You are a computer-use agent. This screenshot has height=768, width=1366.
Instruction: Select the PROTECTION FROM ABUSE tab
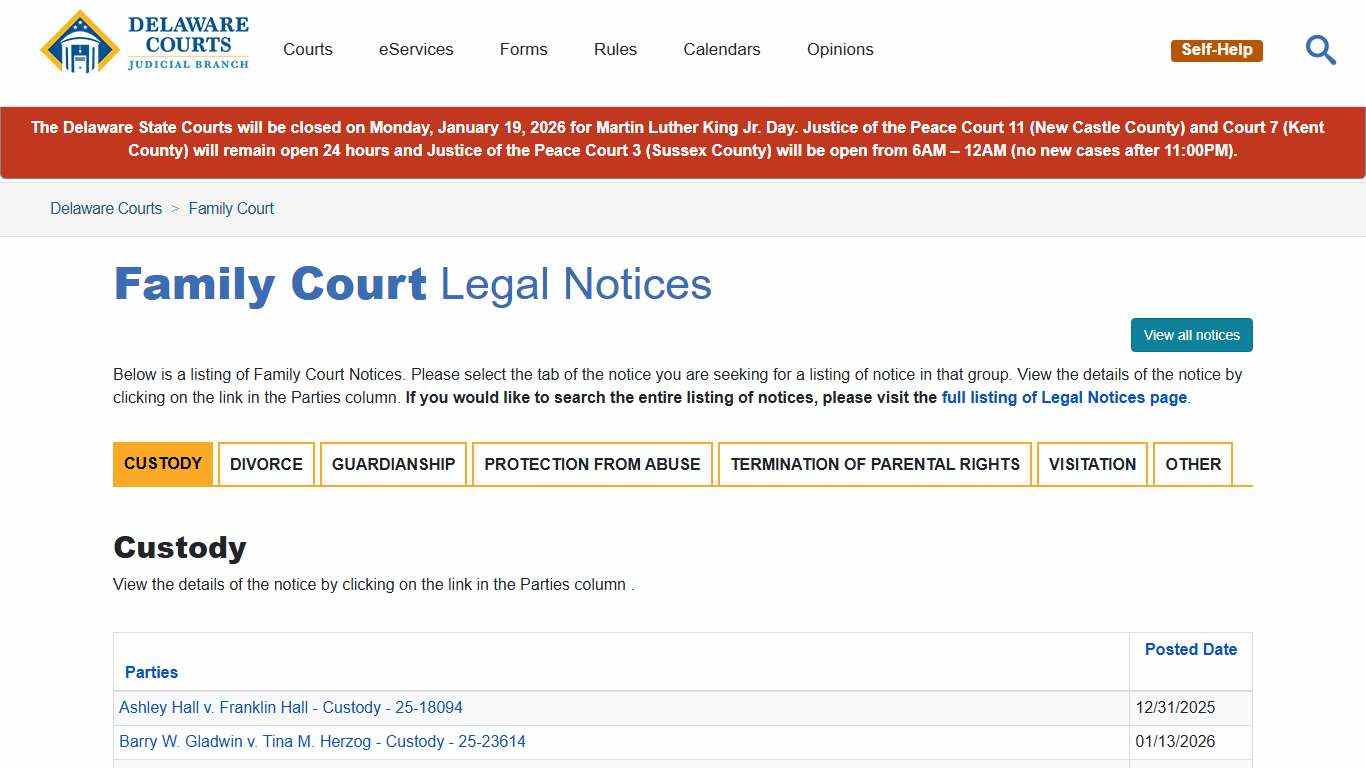pos(592,464)
